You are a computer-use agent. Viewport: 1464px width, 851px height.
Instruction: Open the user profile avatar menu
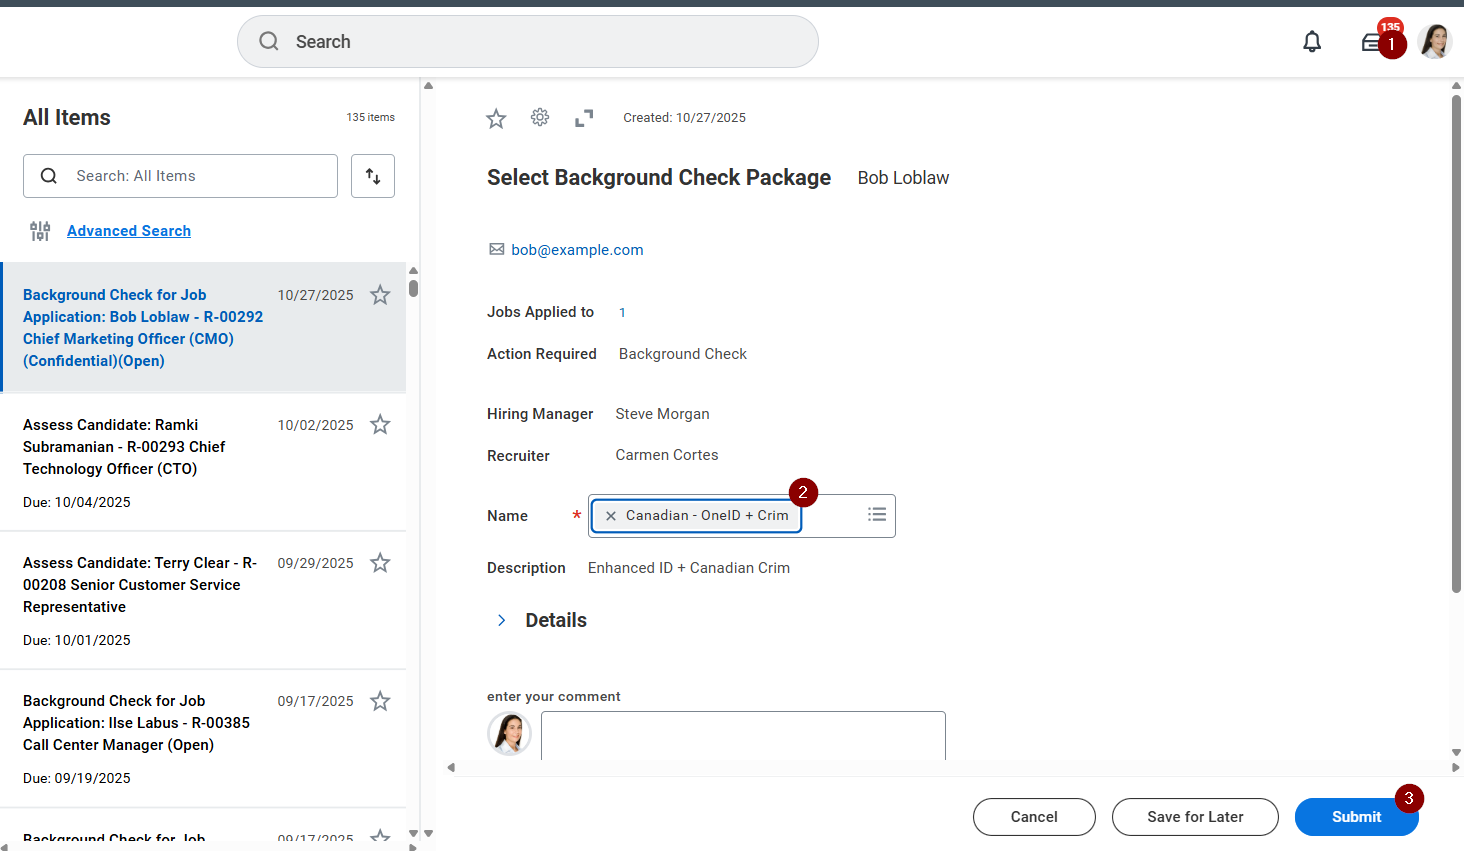coord(1435,42)
